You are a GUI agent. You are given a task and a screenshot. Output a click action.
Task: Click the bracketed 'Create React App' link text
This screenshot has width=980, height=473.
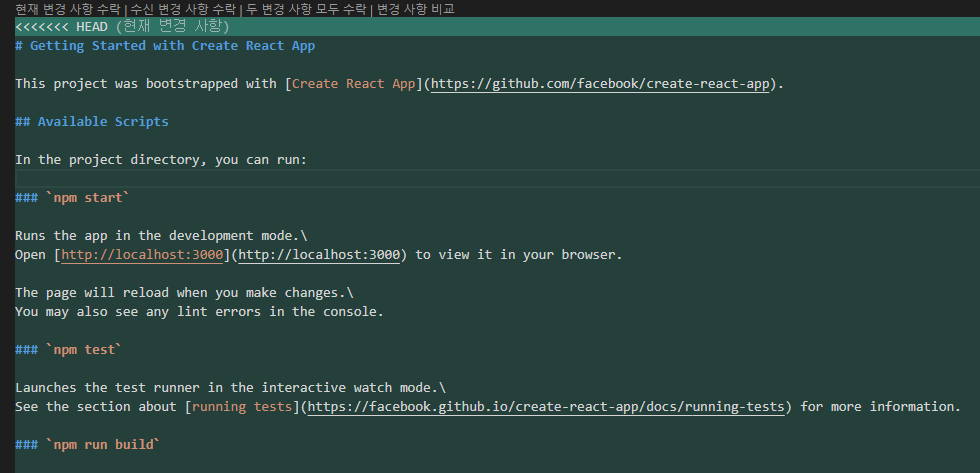[354, 84]
